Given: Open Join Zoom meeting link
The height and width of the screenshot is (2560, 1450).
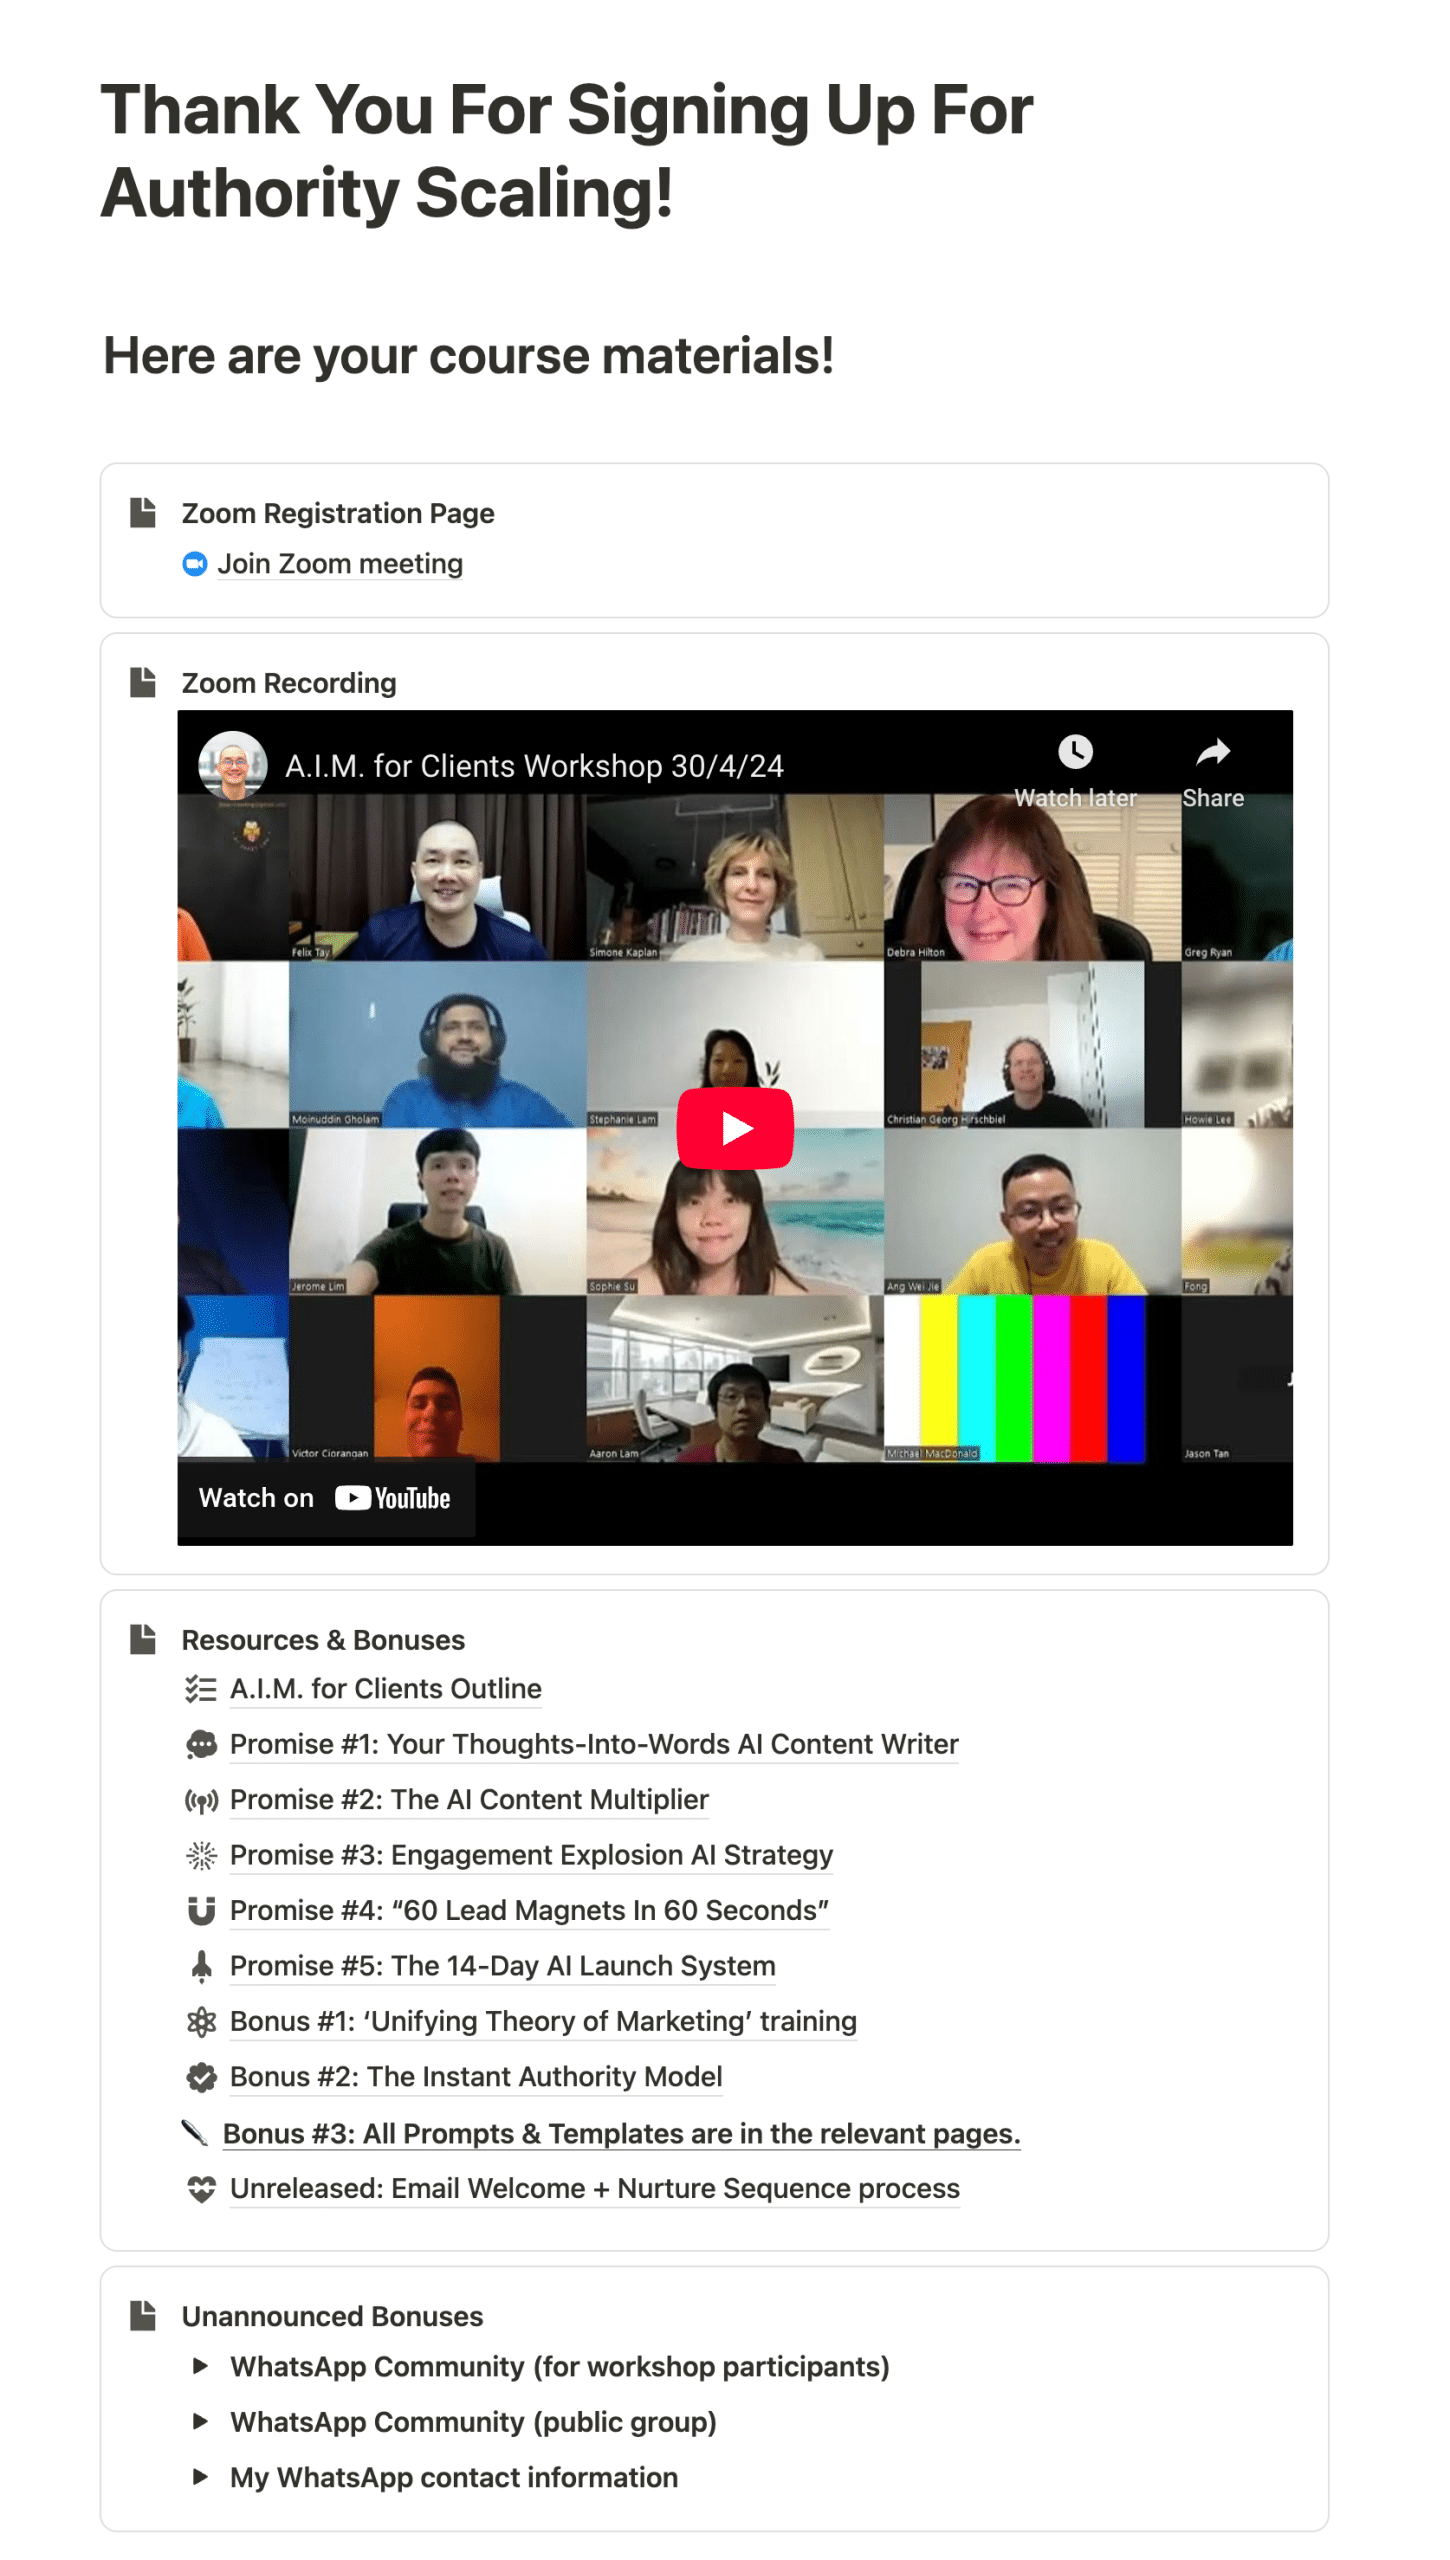Looking at the screenshot, I should (x=340, y=564).
